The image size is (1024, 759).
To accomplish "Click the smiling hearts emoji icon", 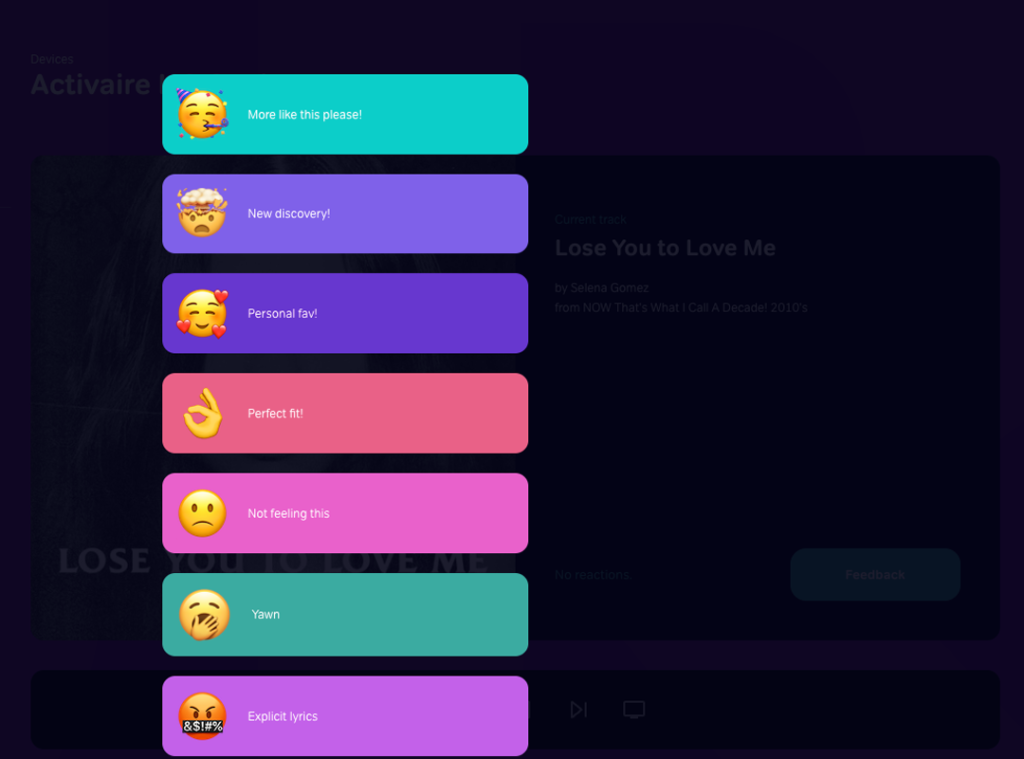I will pyautogui.click(x=202, y=314).
